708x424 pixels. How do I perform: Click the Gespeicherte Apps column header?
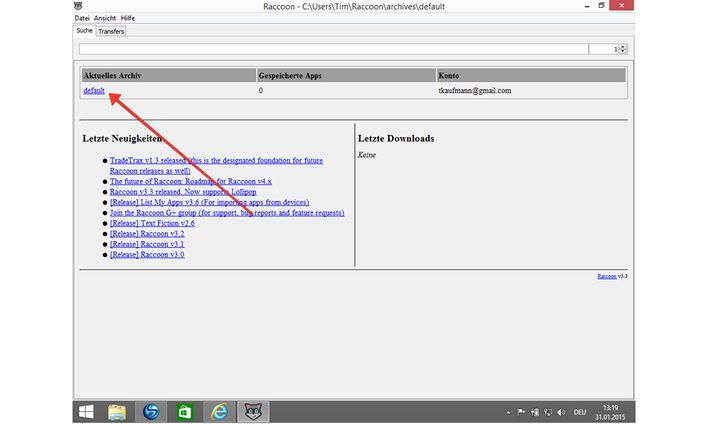(x=346, y=75)
